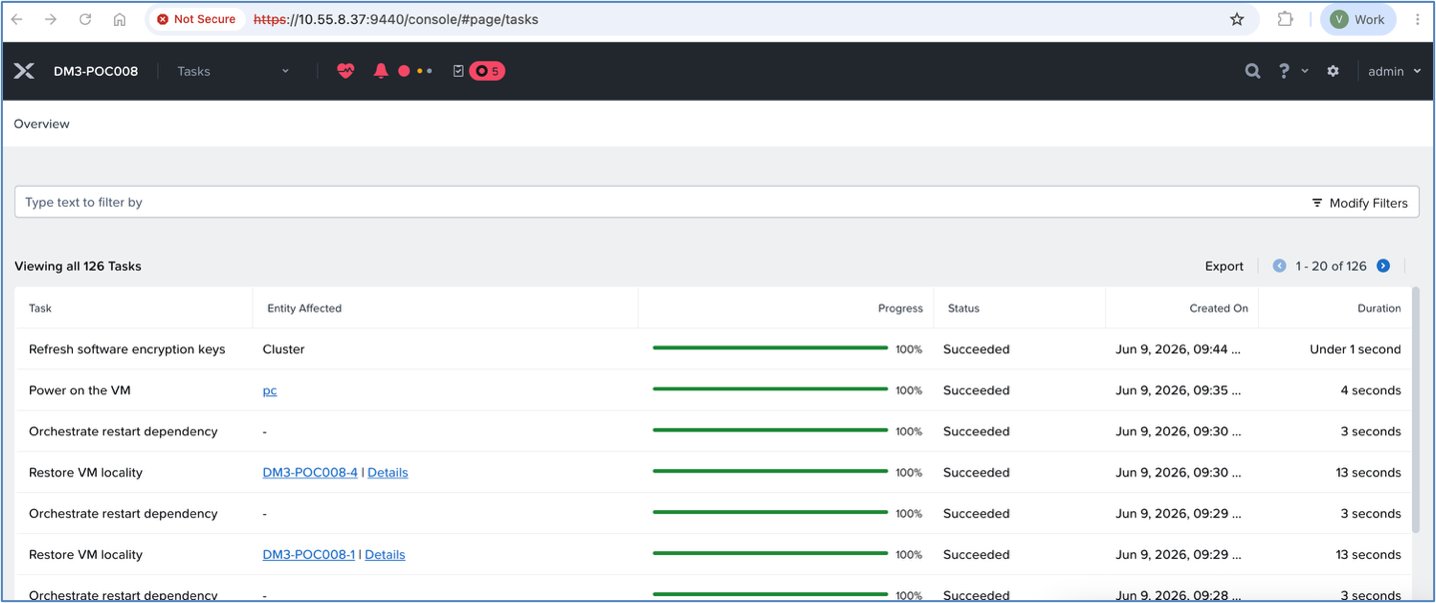Screen dimensions: 1436x603
Task: Click the Modify Filters button
Action: click(x=1359, y=203)
